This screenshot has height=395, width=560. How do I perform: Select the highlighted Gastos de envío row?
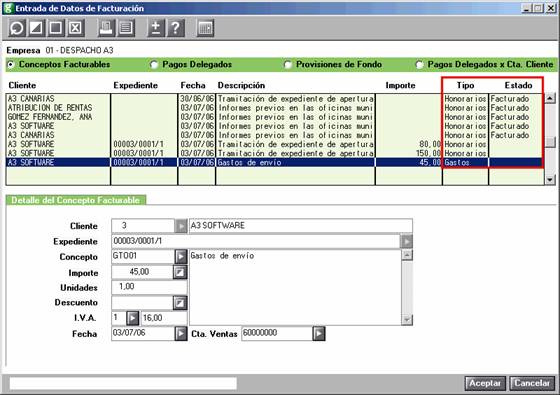tap(275, 162)
